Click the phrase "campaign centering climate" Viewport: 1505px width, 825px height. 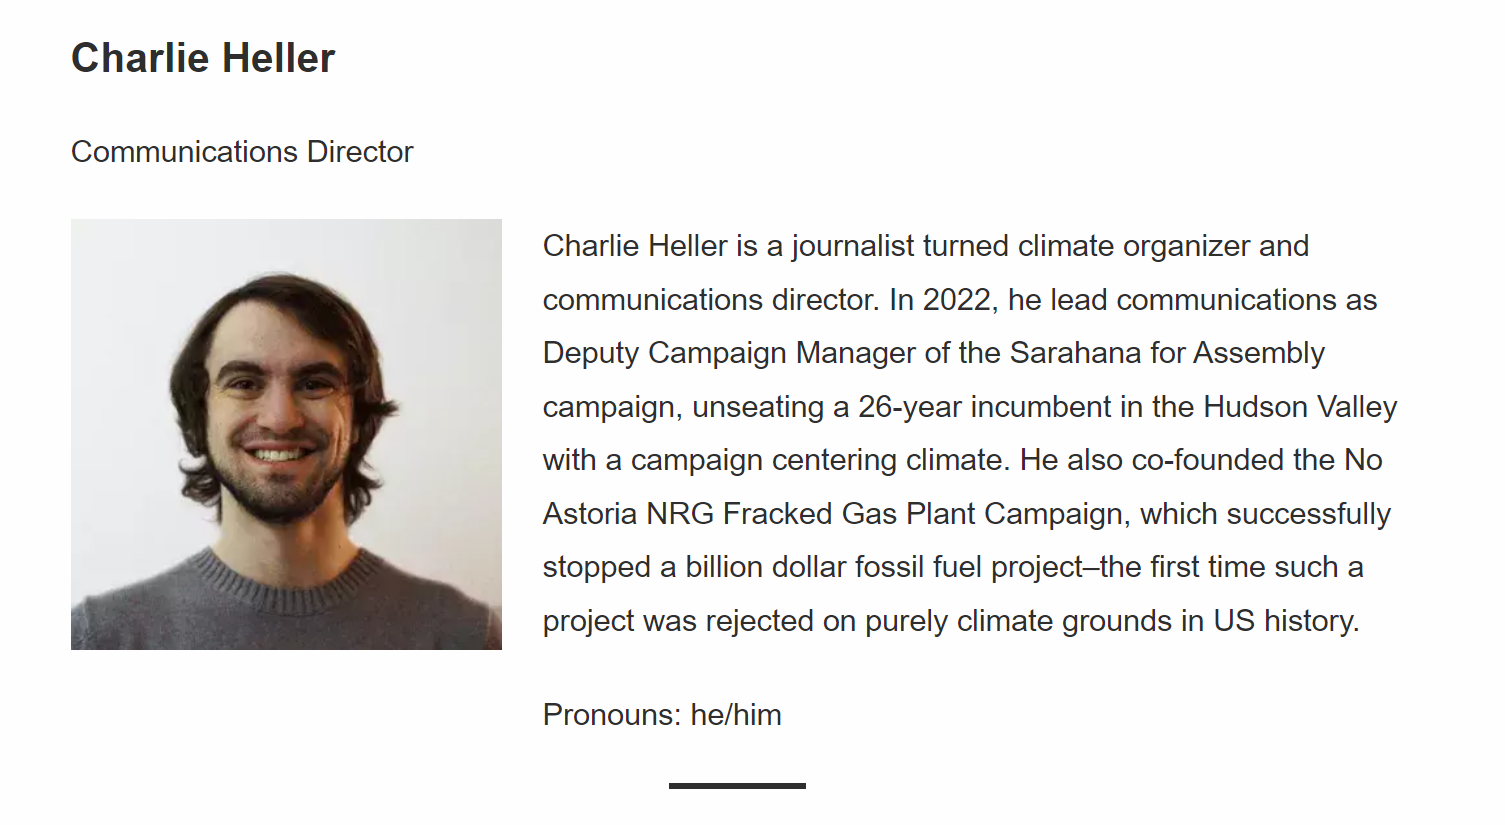pyautogui.click(x=817, y=460)
